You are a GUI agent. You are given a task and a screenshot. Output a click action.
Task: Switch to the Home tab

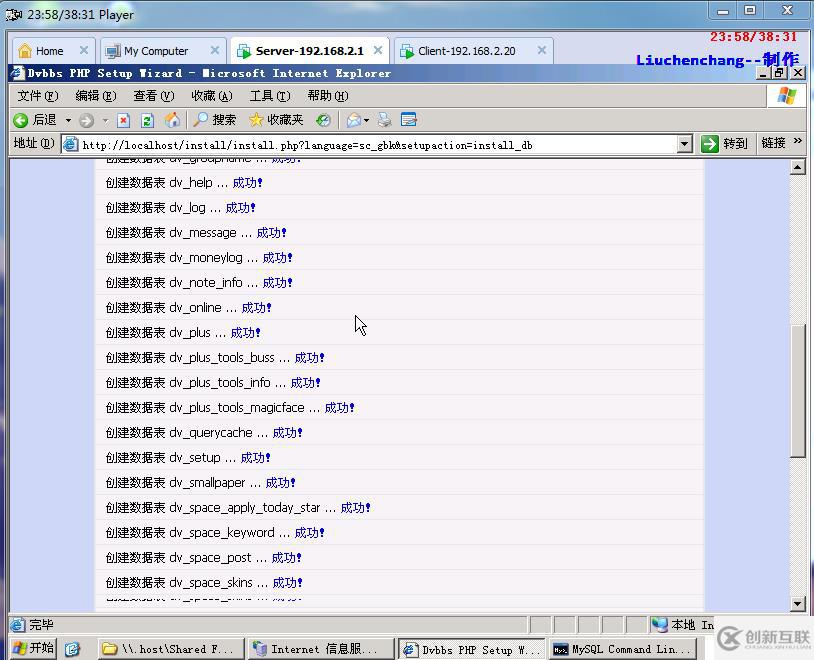53,51
